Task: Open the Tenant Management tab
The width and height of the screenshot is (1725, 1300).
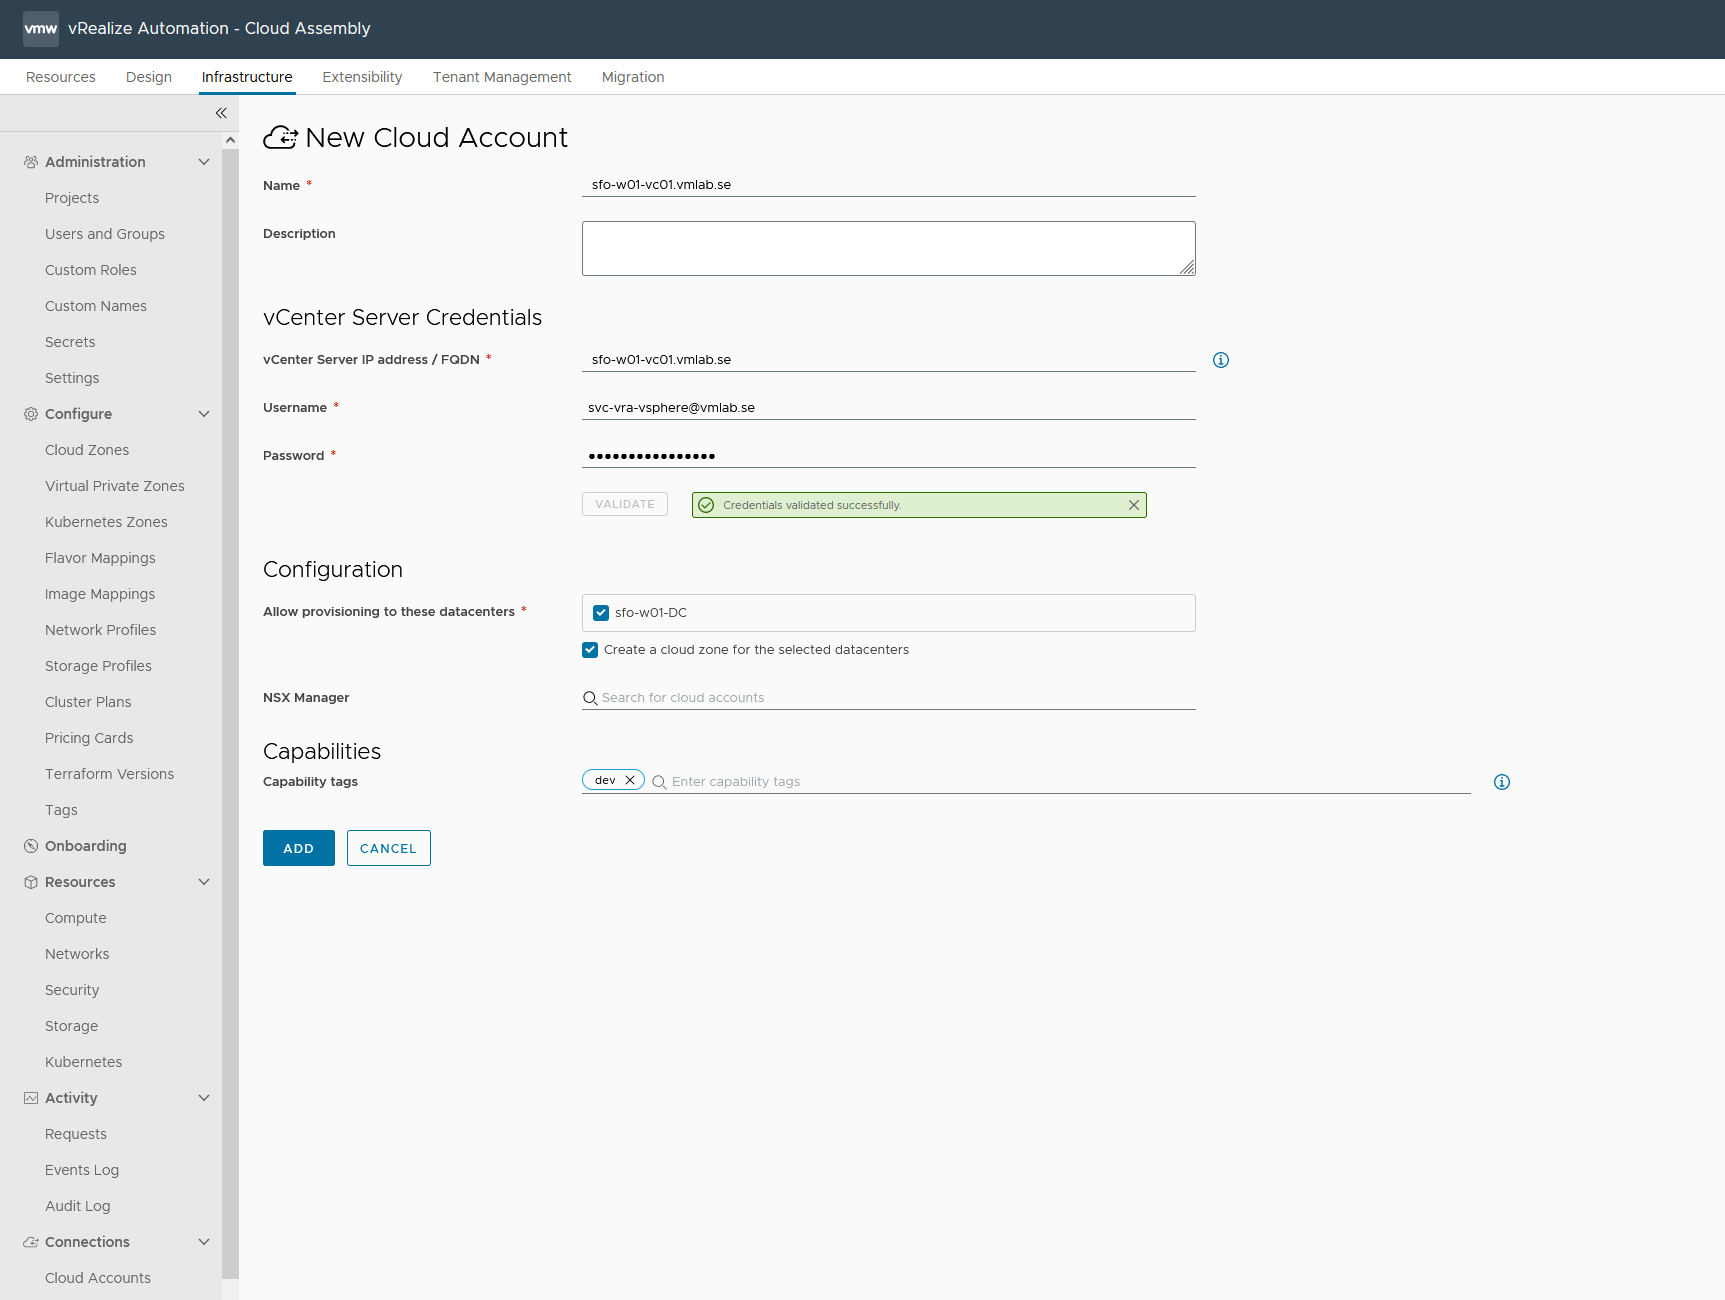Action: click(502, 77)
